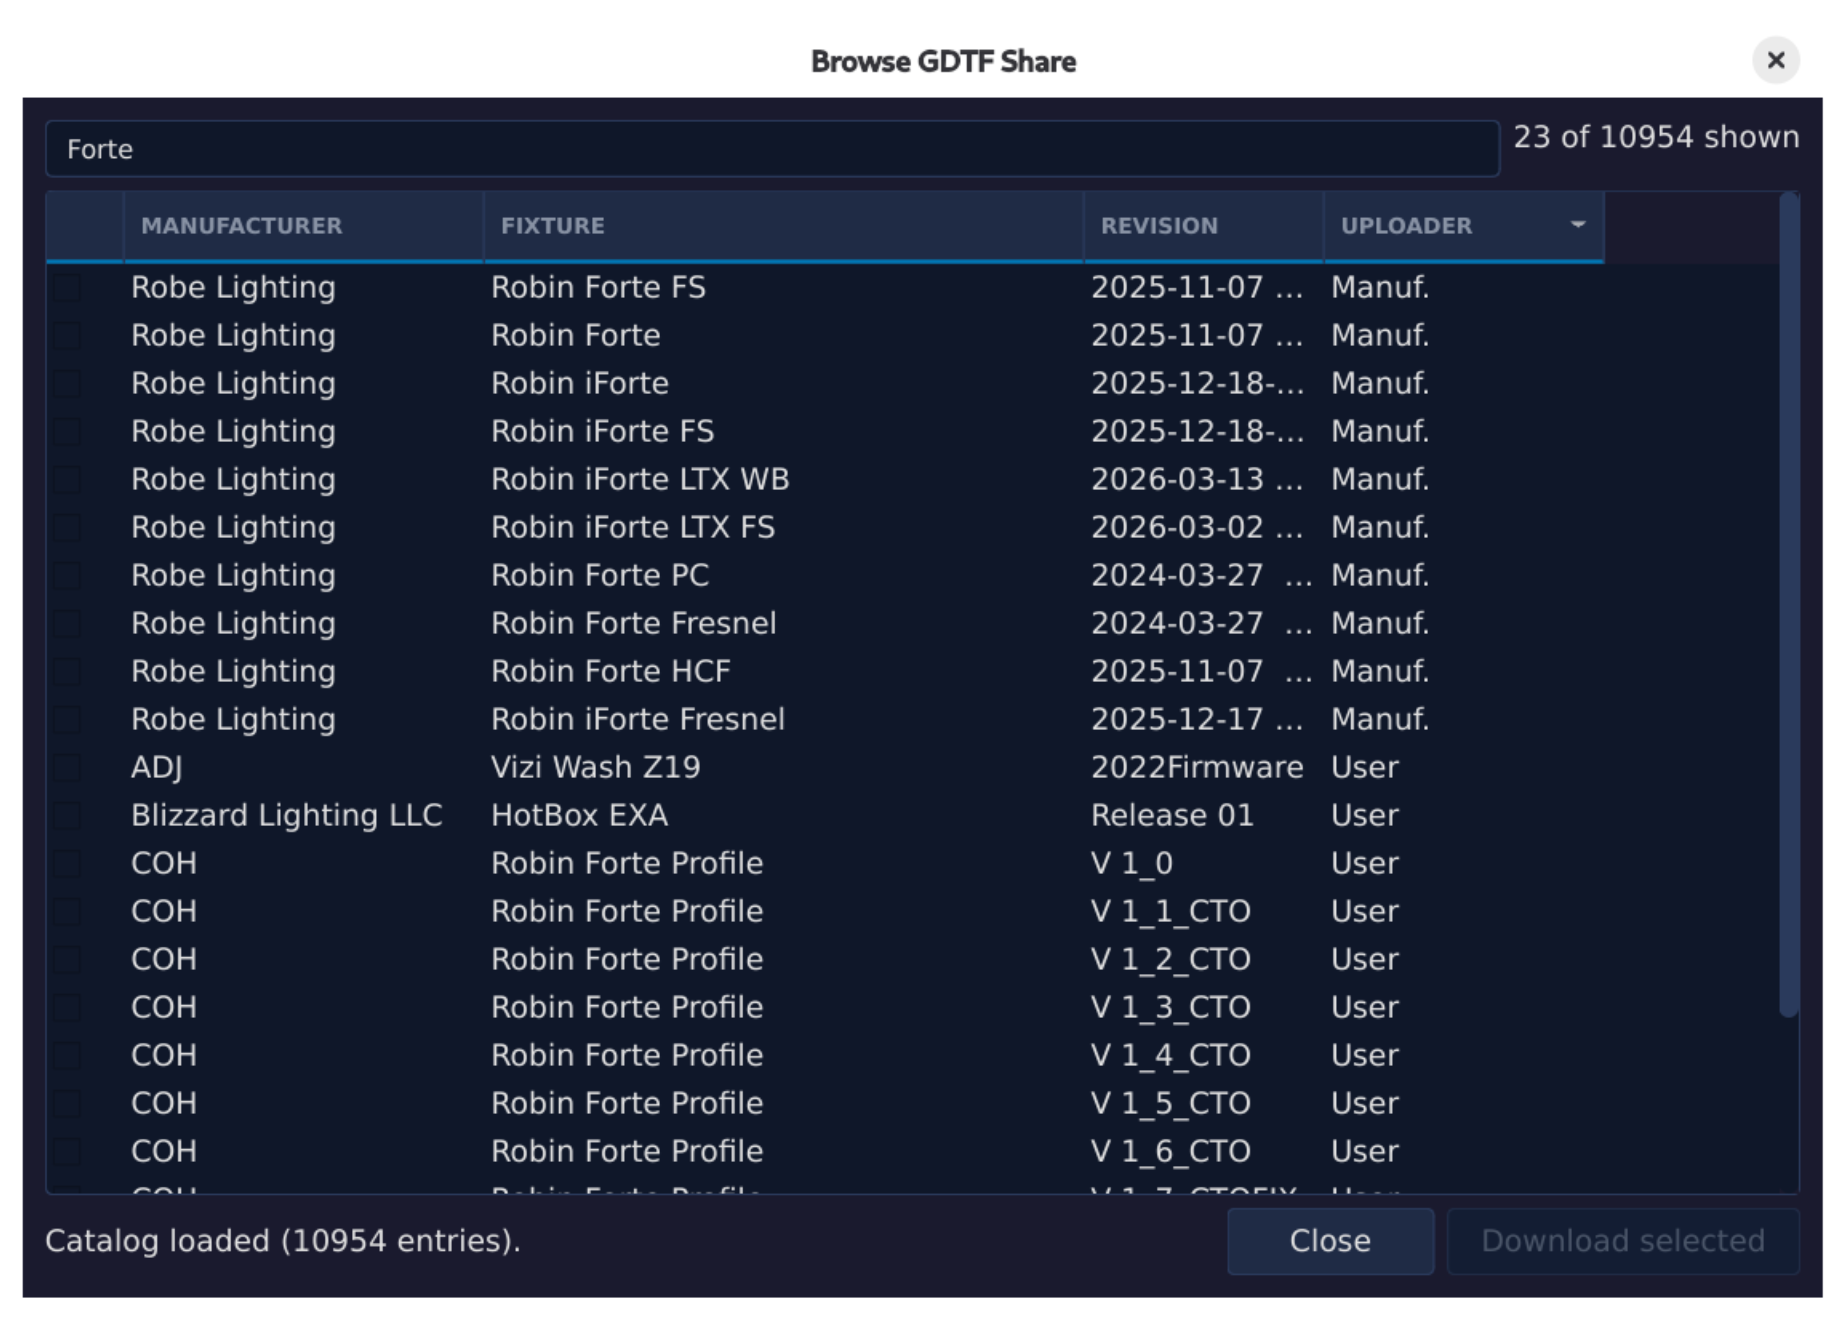The height and width of the screenshot is (1320, 1844).
Task: Tick the checkbox for revision V 1_6_CTO
Action: [68, 1152]
